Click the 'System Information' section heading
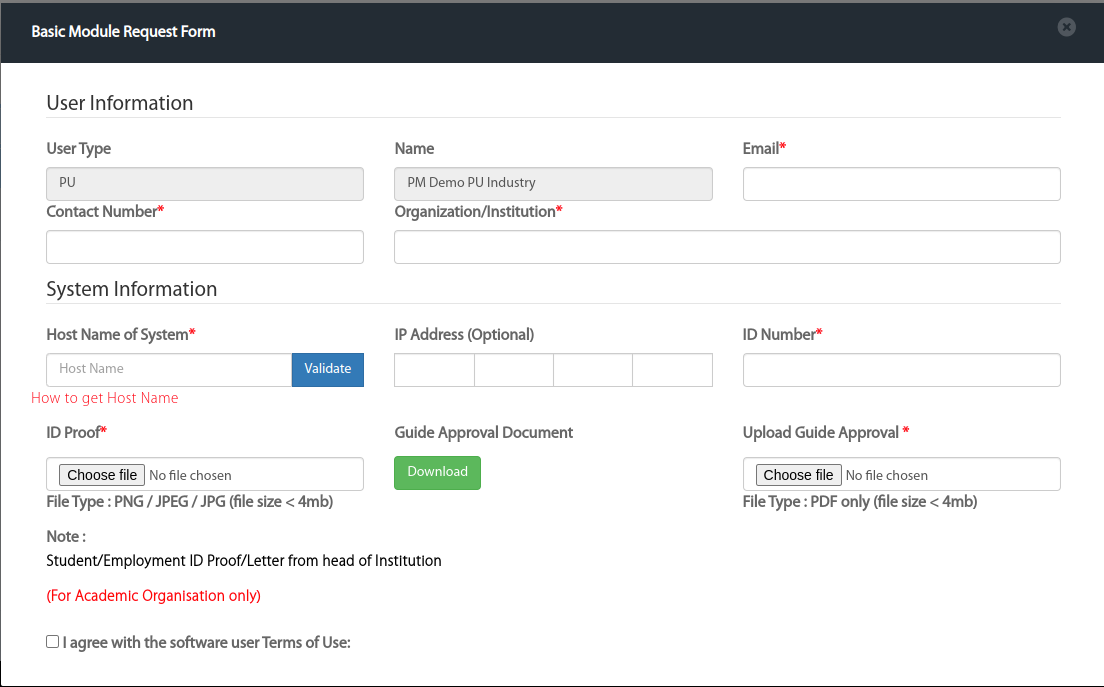The image size is (1104, 687). (x=132, y=289)
